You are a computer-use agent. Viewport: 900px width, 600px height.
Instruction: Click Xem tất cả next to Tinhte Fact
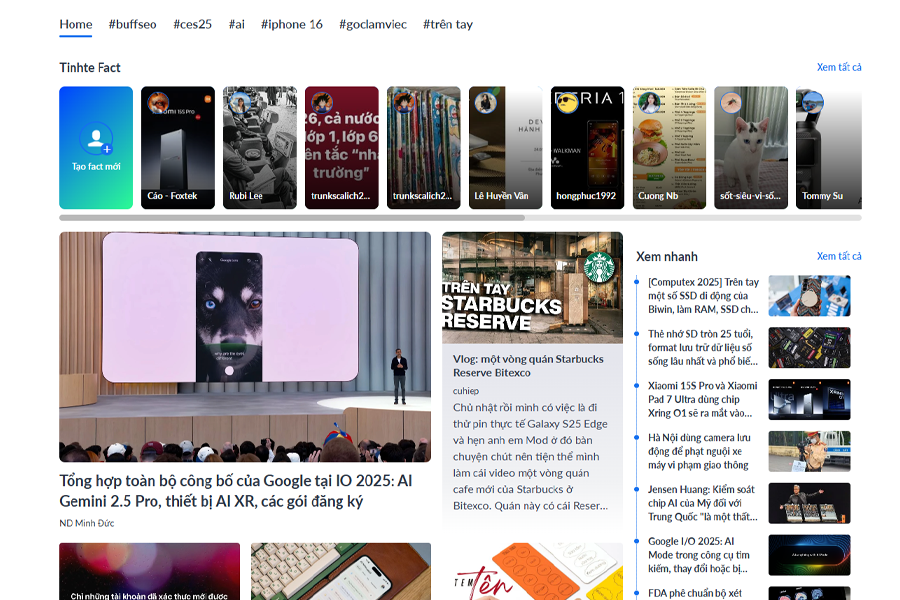(839, 67)
